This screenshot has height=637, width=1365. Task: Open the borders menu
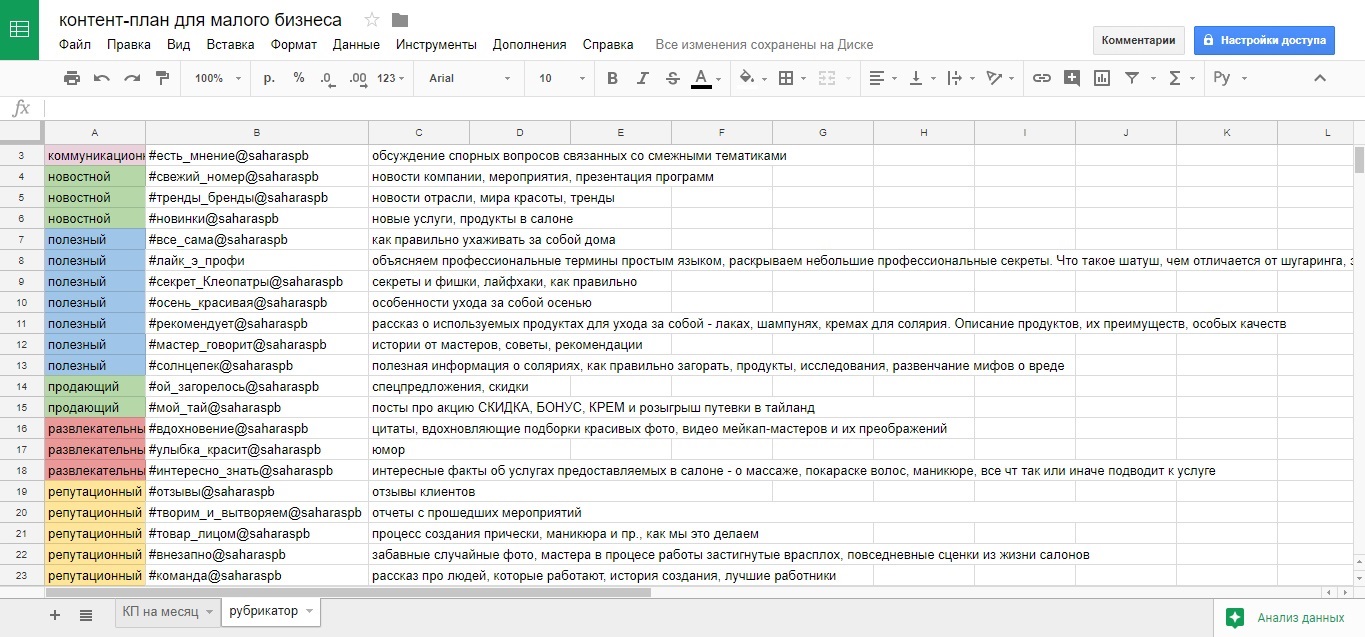(x=791, y=78)
